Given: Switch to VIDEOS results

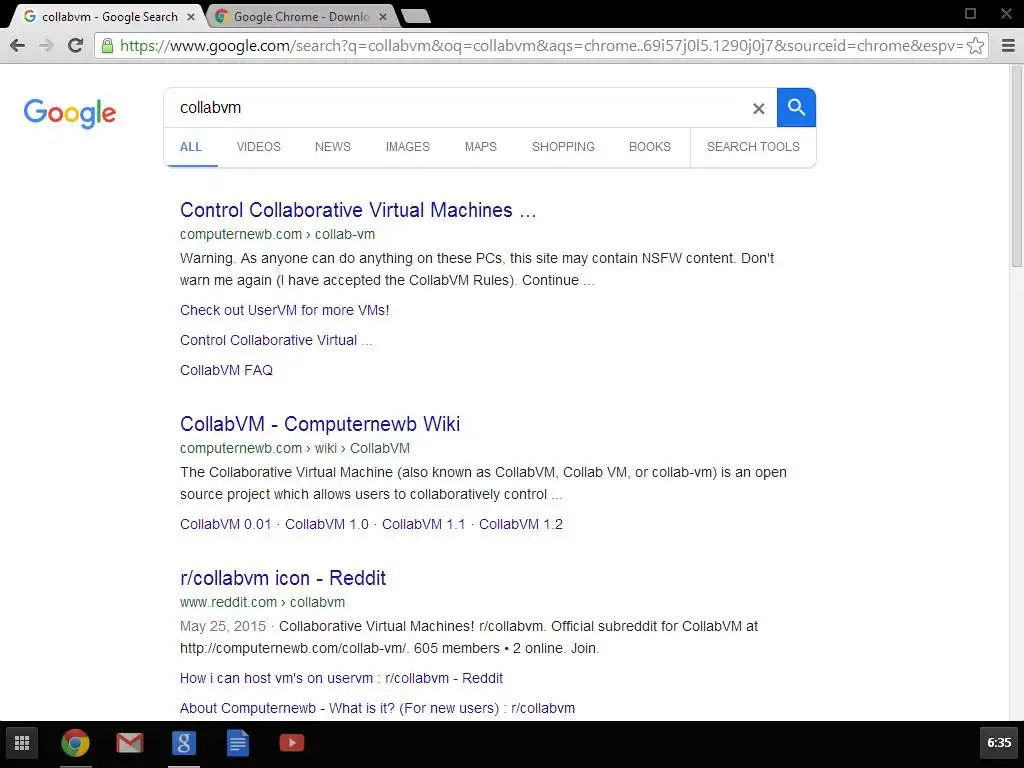Looking at the screenshot, I should pos(259,147).
